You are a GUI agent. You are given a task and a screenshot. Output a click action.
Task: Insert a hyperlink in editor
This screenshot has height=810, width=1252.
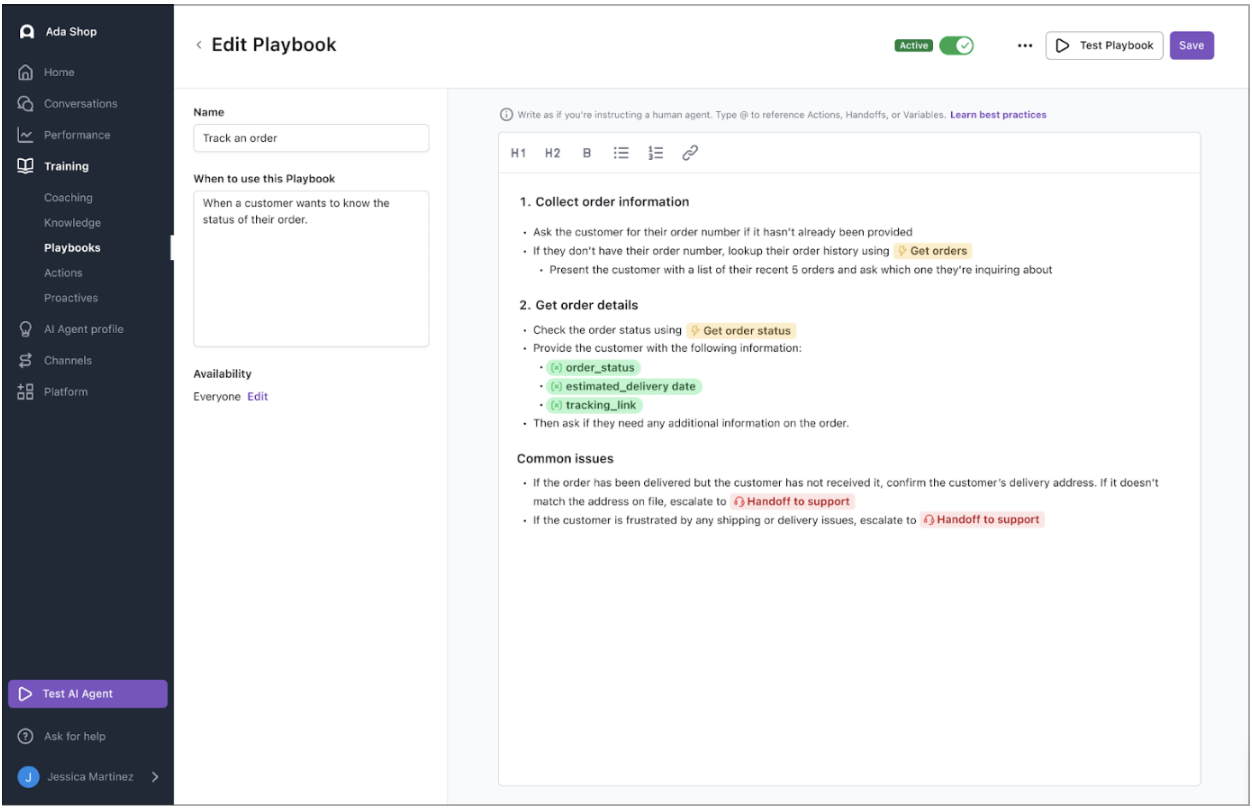690,153
